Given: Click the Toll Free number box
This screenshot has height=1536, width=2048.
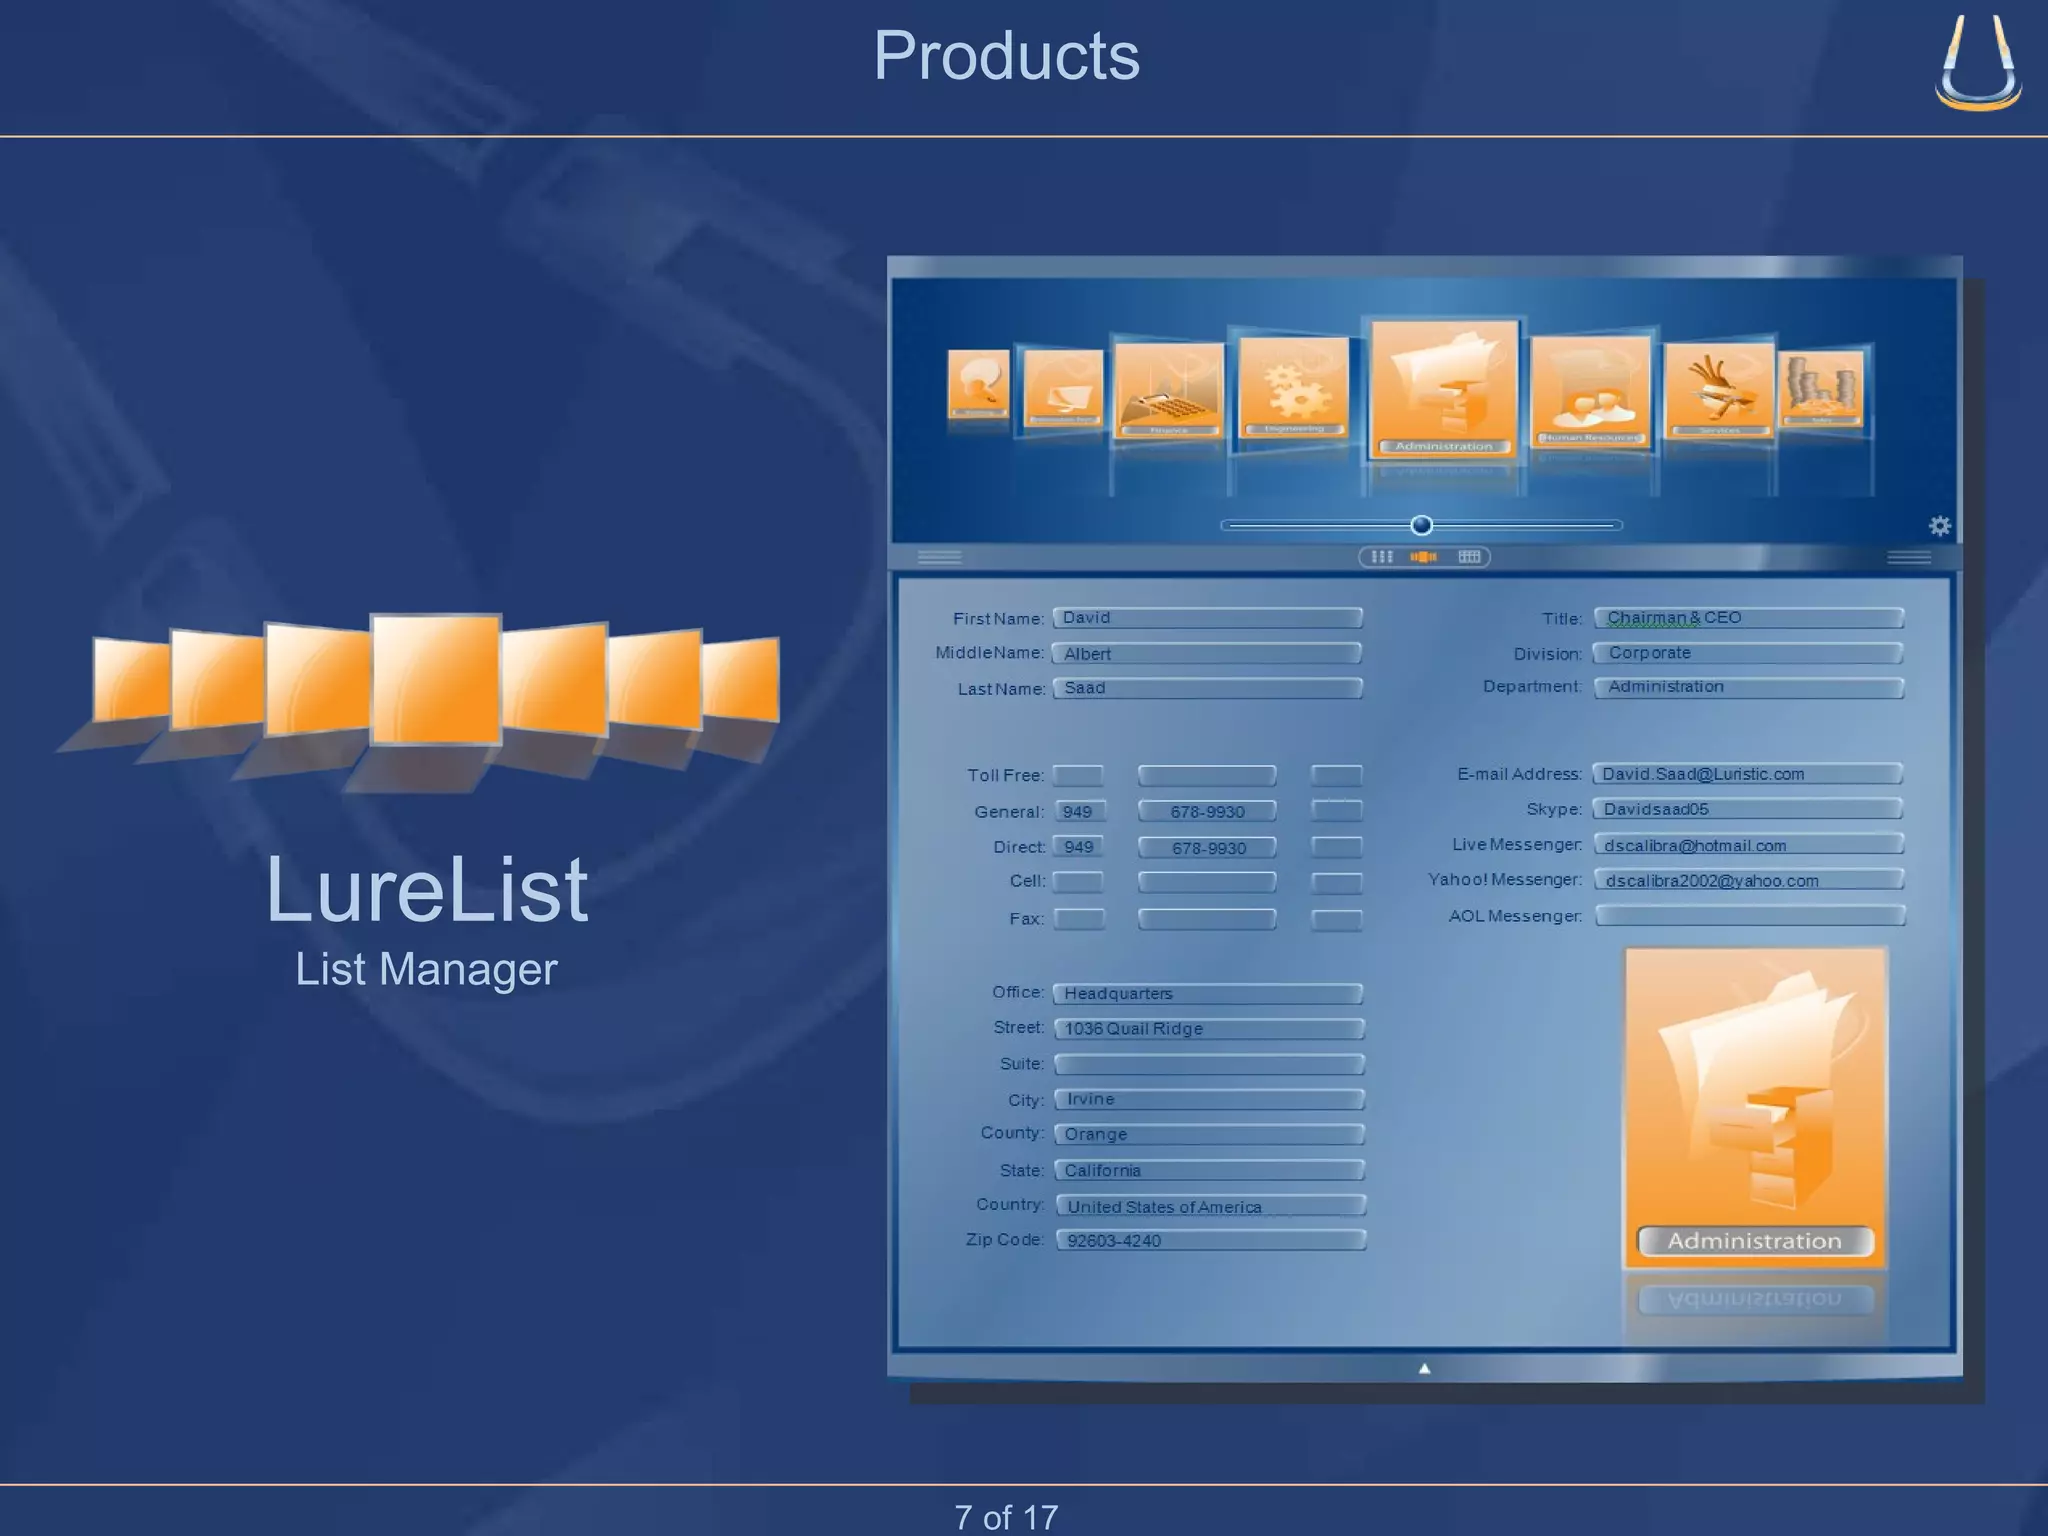Looking at the screenshot, I should [1207, 775].
